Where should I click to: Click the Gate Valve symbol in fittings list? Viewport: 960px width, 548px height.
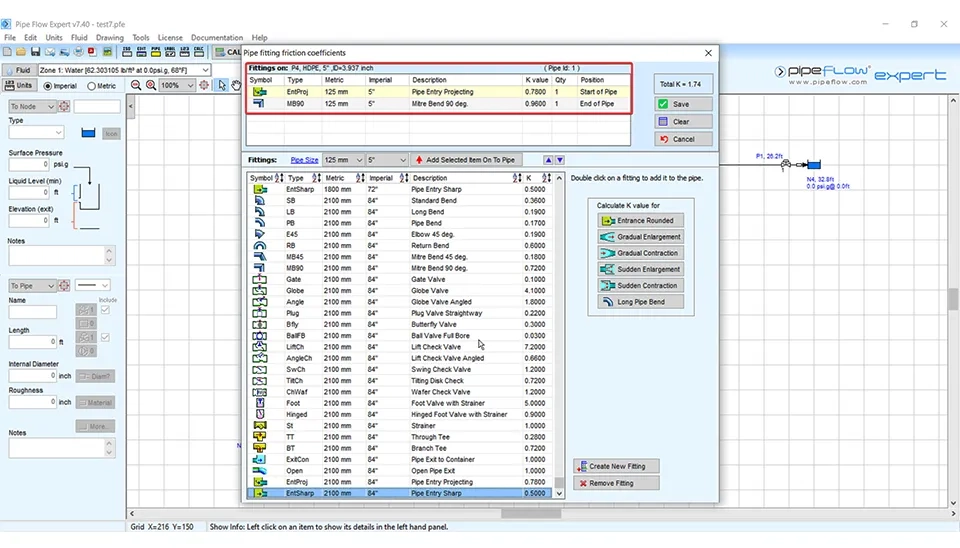click(260, 280)
